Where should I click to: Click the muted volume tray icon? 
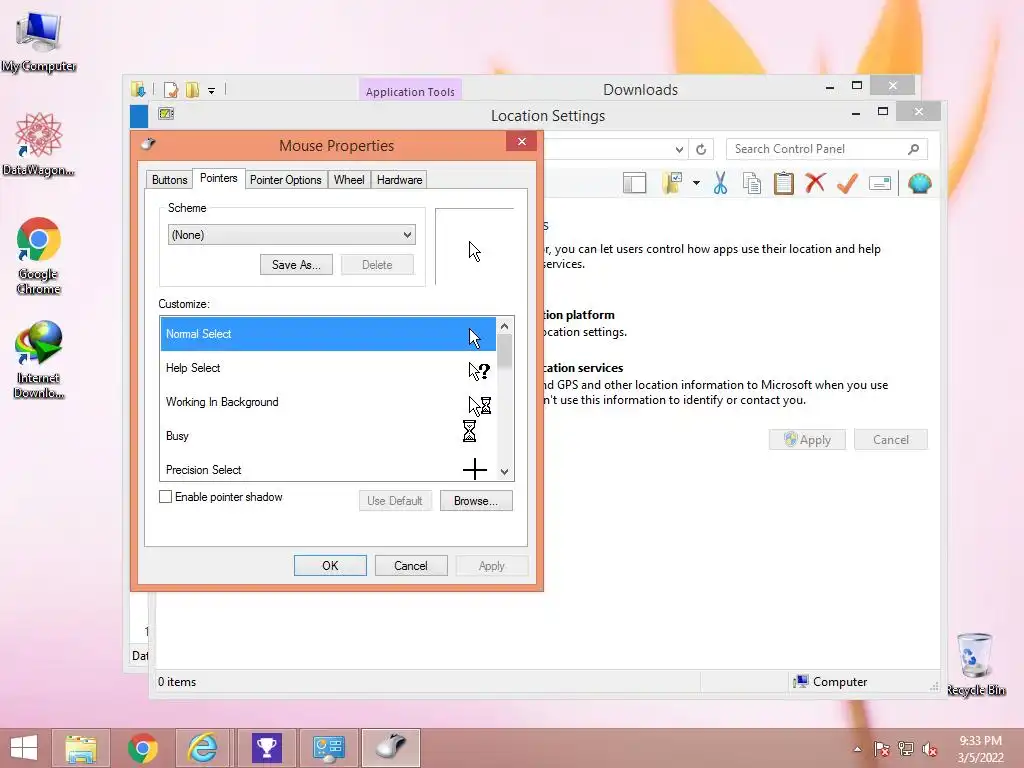(x=930, y=749)
